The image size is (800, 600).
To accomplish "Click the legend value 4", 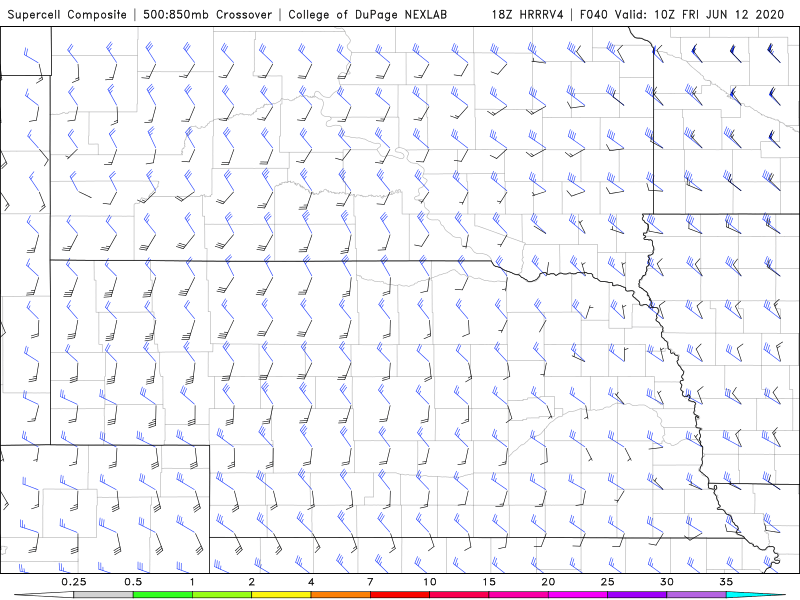I will tap(311, 582).
